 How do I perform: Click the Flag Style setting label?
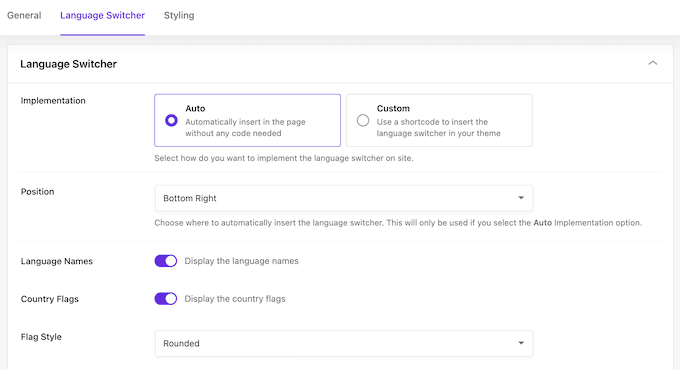[41, 337]
